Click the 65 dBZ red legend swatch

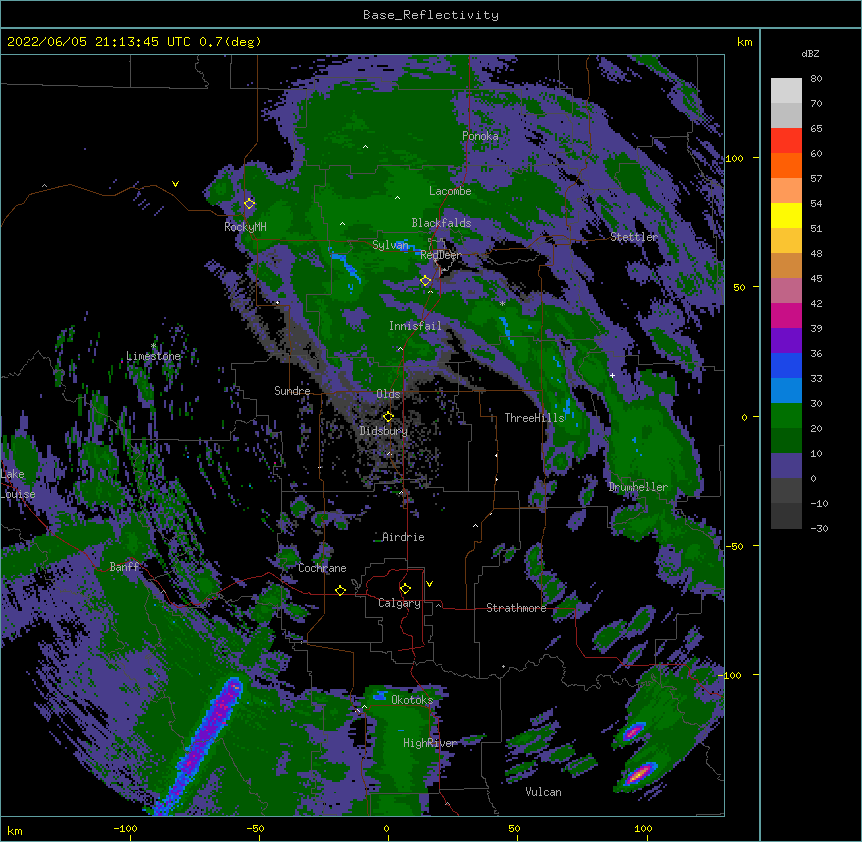(x=786, y=141)
